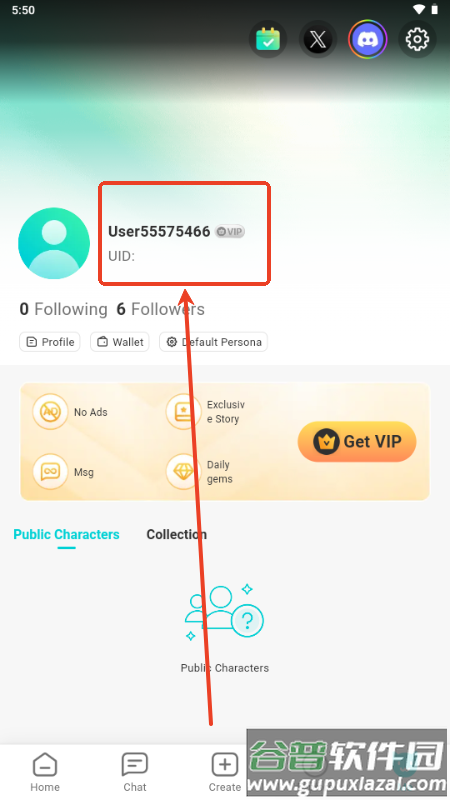Click the VIP badge beside username
This screenshot has width=450, height=800.
pos(230,232)
